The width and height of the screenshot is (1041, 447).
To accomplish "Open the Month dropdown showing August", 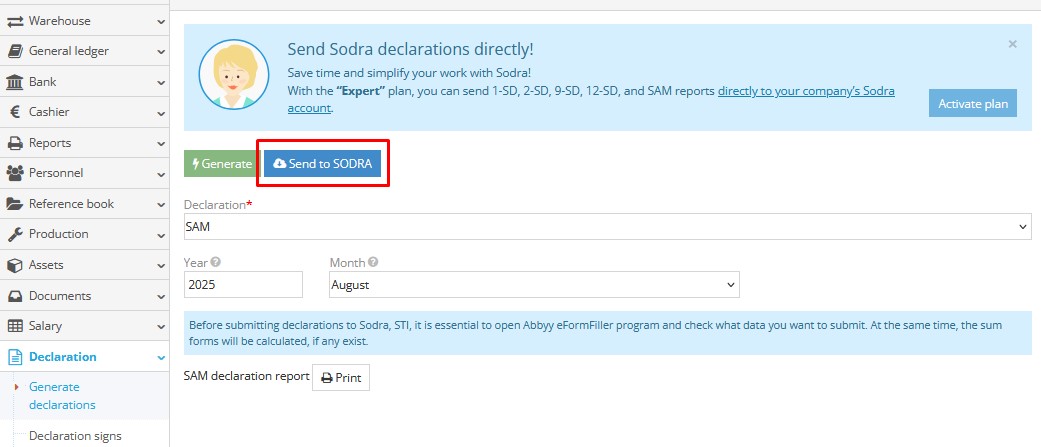I will point(534,285).
